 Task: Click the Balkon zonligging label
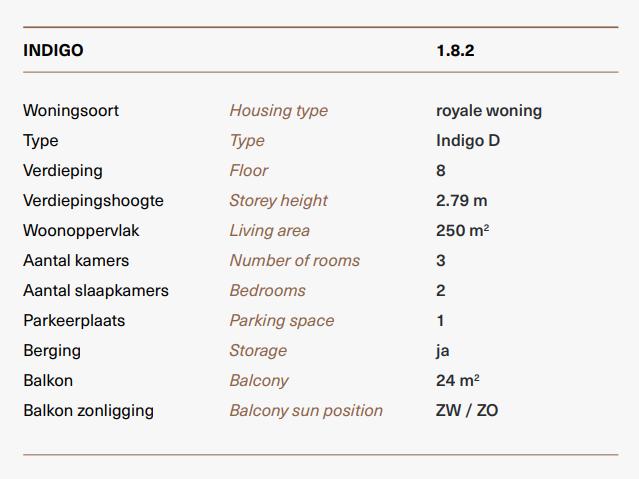(88, 411)
